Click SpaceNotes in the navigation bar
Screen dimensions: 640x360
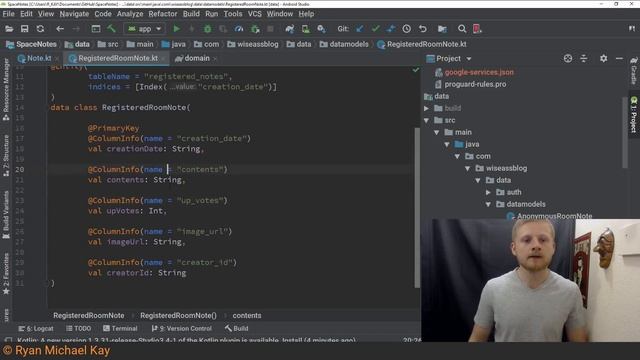31,44
